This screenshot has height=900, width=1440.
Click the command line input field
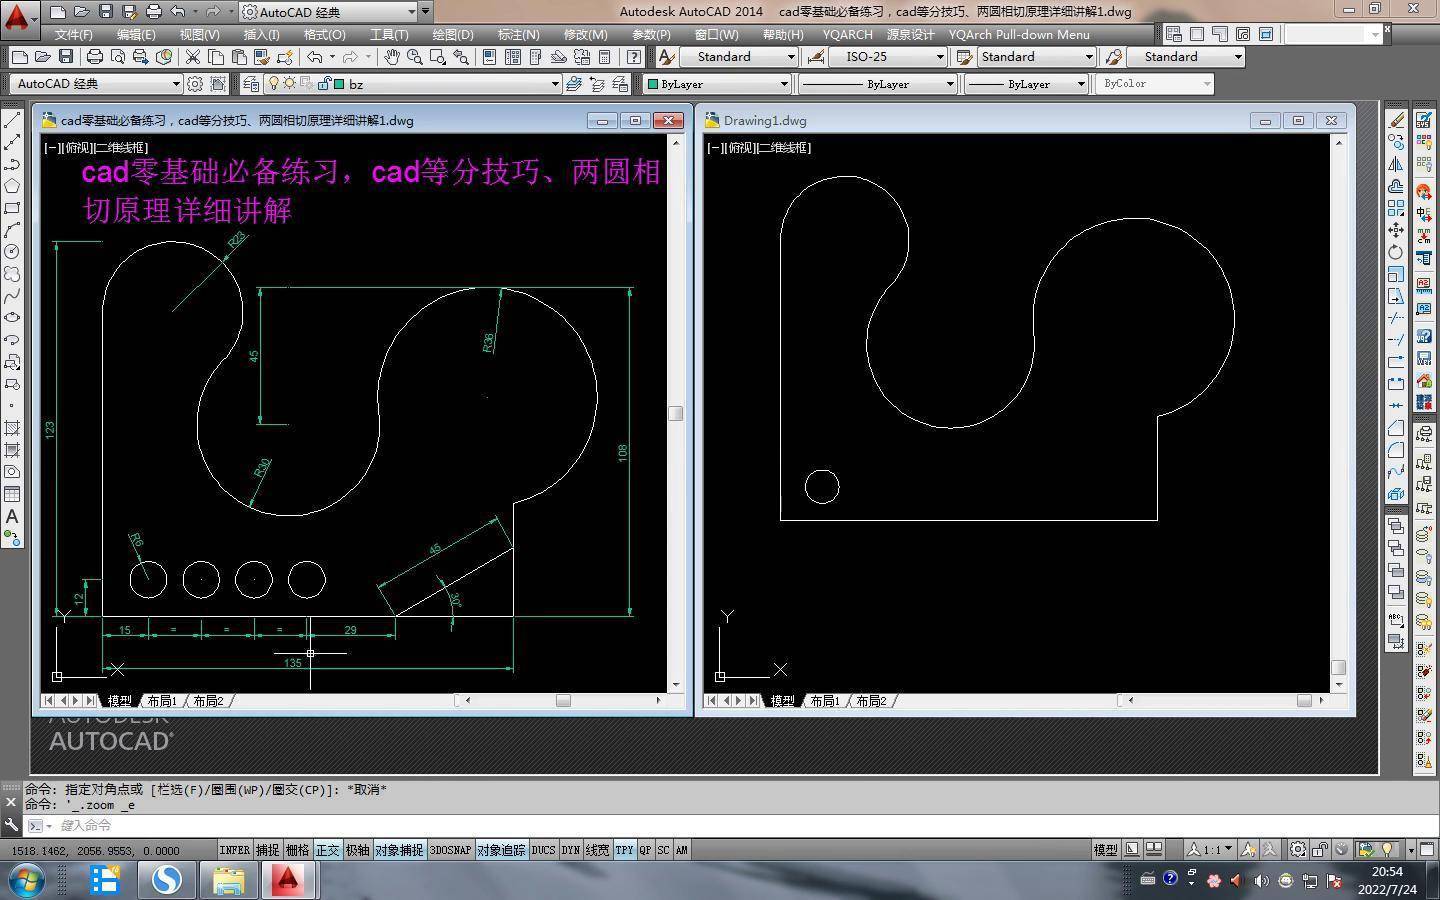point(400,825)
